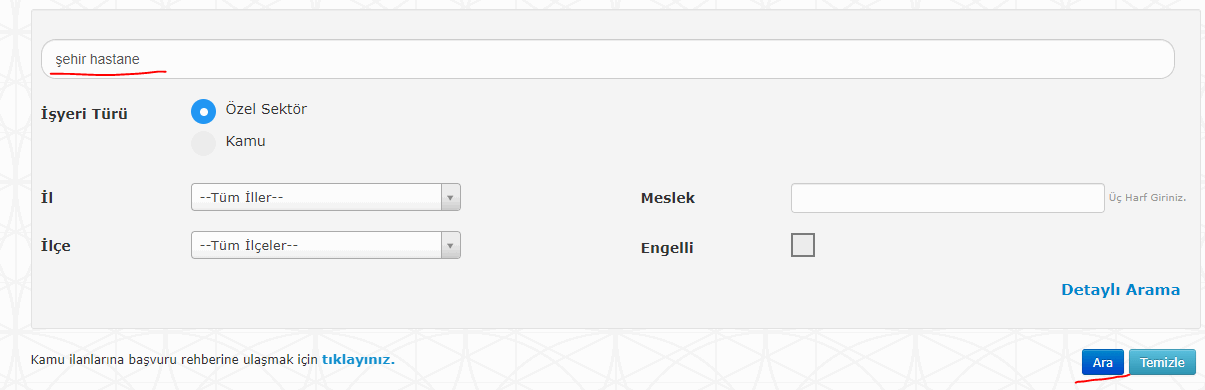
Task: Open the İl dropdown arrow
Action: click(x=450, y=197)
